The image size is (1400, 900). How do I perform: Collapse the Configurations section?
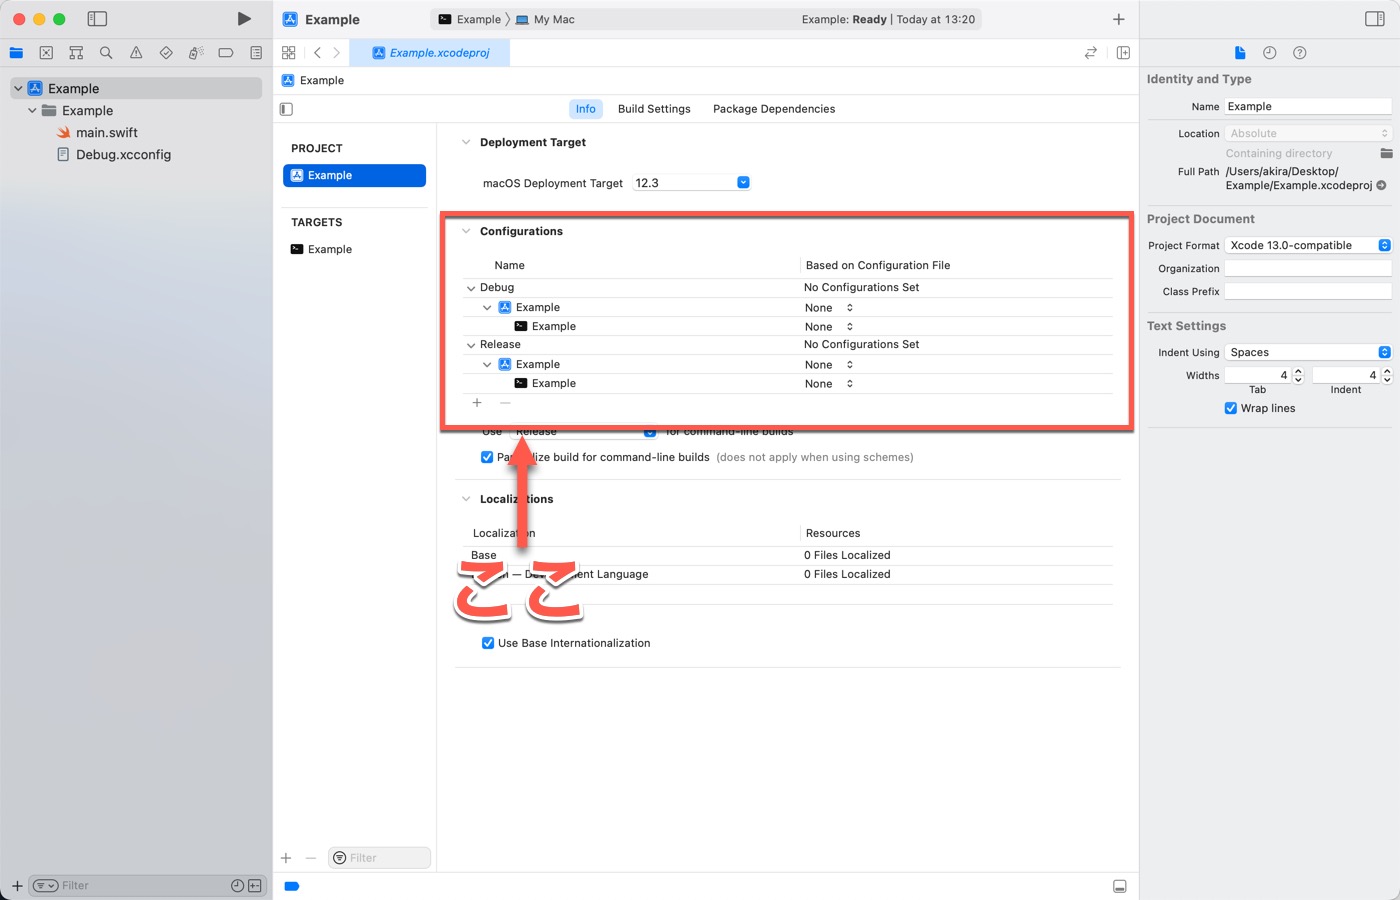(466, 231)
